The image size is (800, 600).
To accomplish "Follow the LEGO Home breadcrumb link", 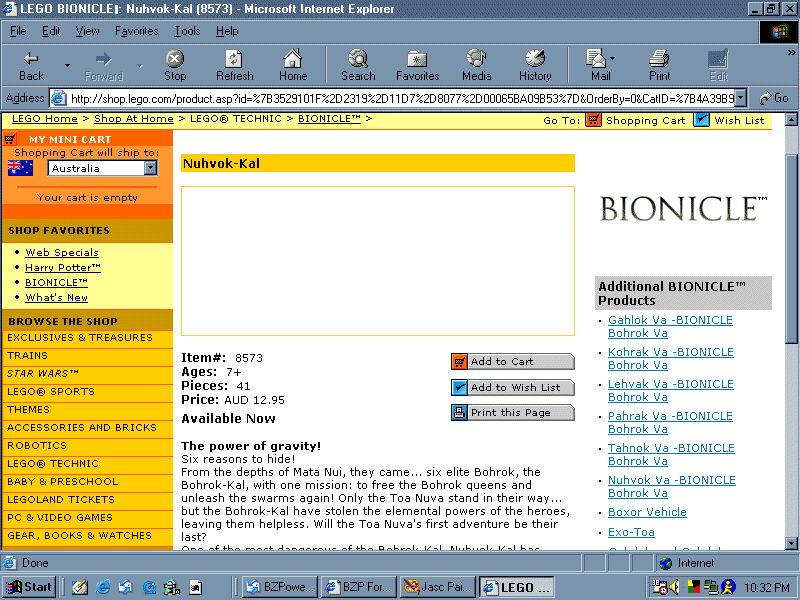I will click(x=45, y=119).
